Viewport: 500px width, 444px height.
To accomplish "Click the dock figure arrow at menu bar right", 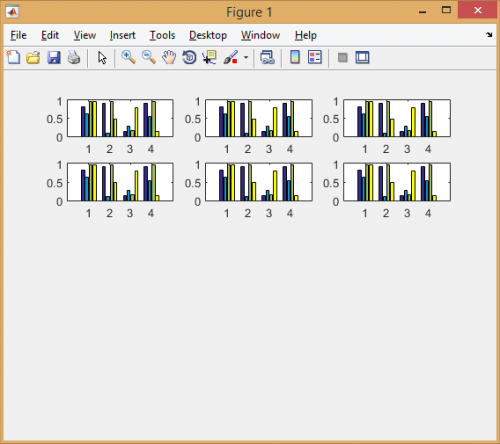I will (x=489, y=35).
